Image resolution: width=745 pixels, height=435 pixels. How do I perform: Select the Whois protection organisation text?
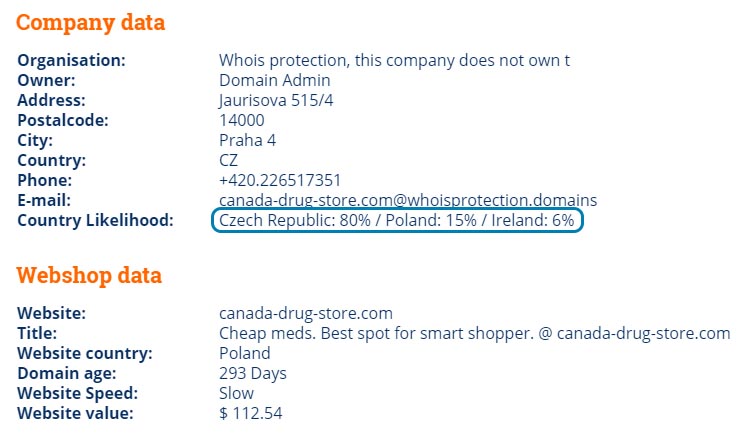394,60
